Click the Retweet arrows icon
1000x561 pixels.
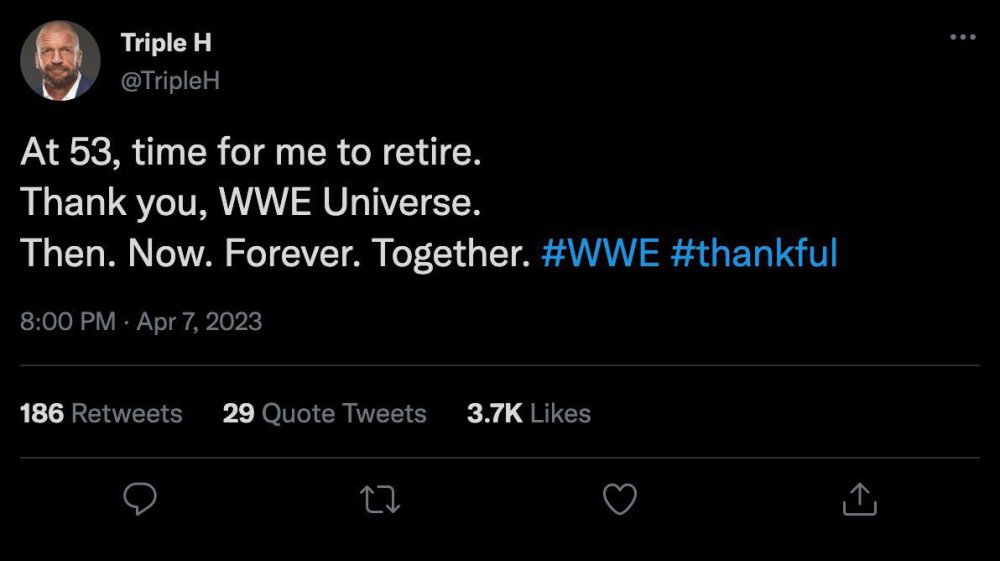(x=381, y=499)
